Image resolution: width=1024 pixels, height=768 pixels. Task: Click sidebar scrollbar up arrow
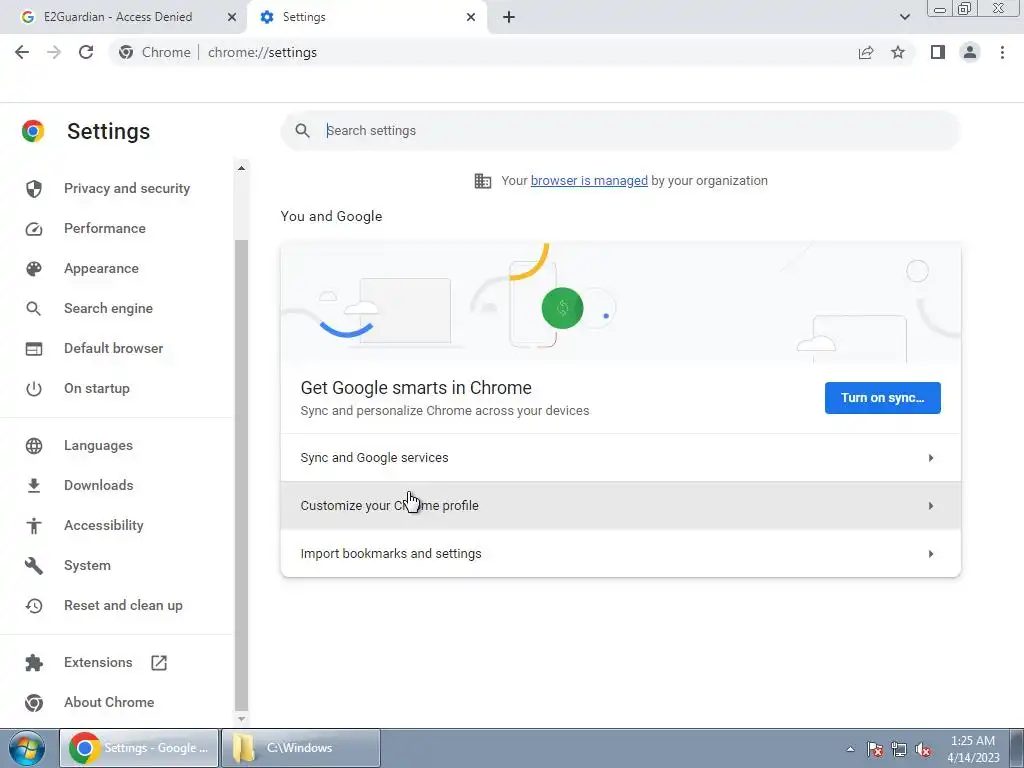(x=241, y=168)
